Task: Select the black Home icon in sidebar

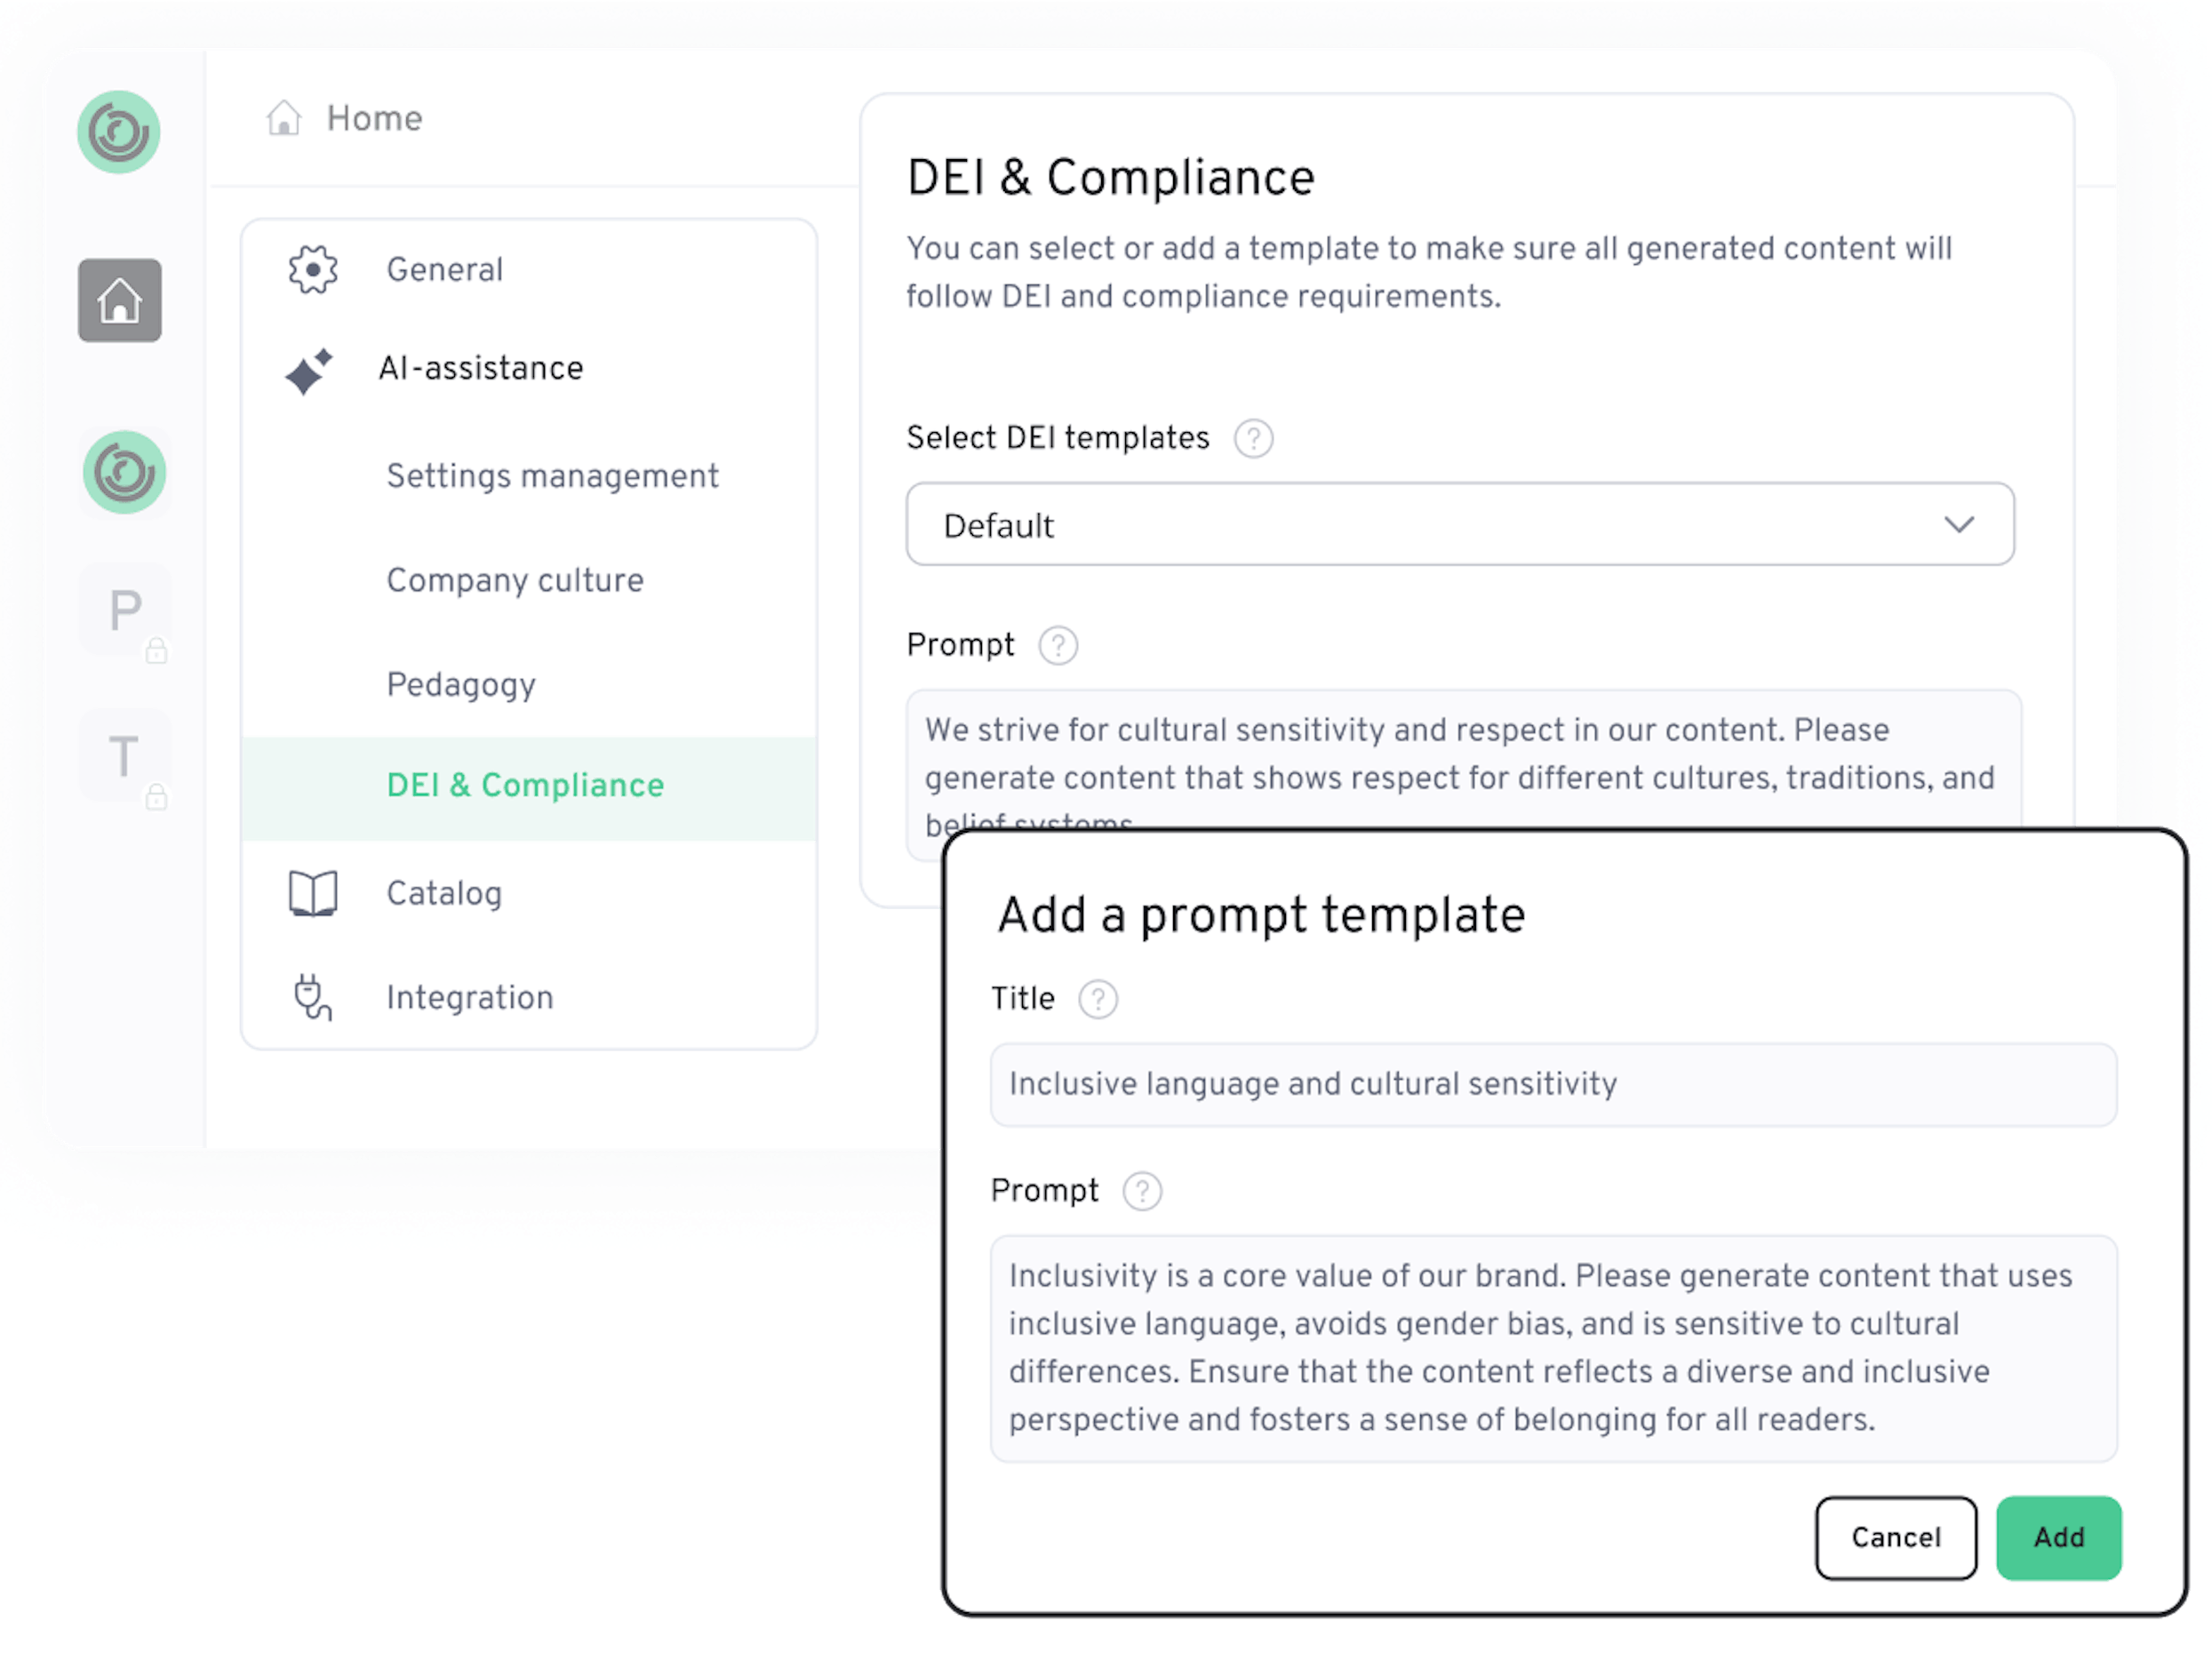Action: [120, 300]
